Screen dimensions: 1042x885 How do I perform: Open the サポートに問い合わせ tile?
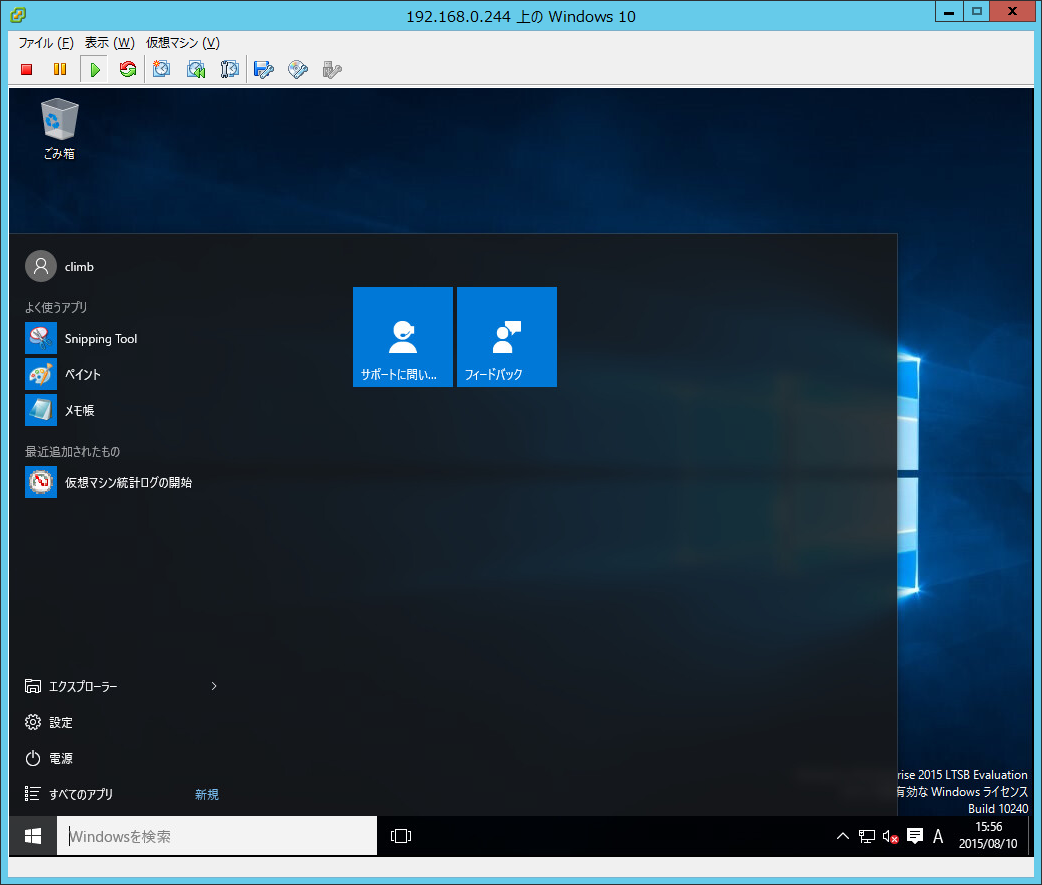(403, 337)
